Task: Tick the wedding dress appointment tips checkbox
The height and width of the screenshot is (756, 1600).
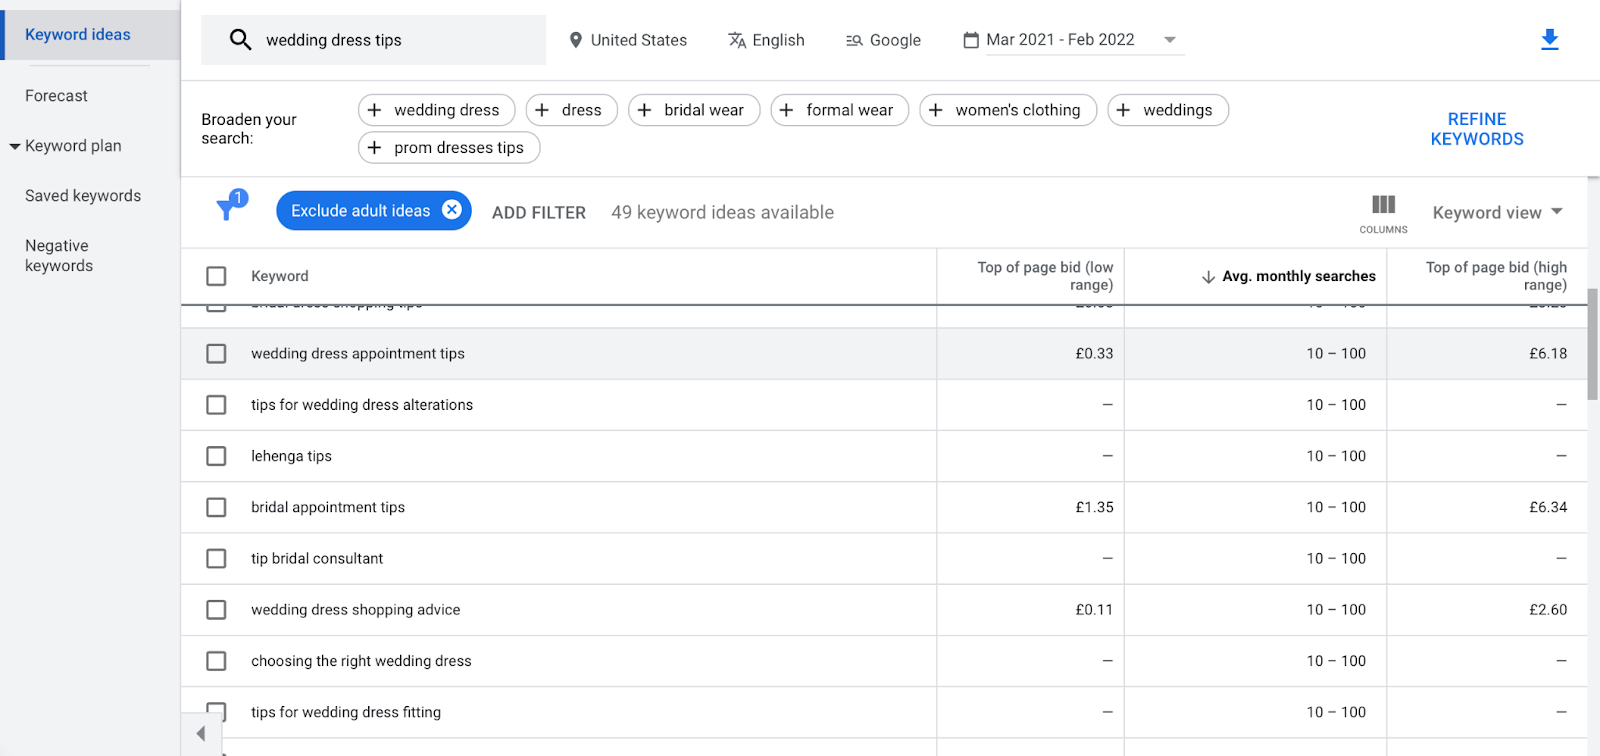Action: (216, 354)
